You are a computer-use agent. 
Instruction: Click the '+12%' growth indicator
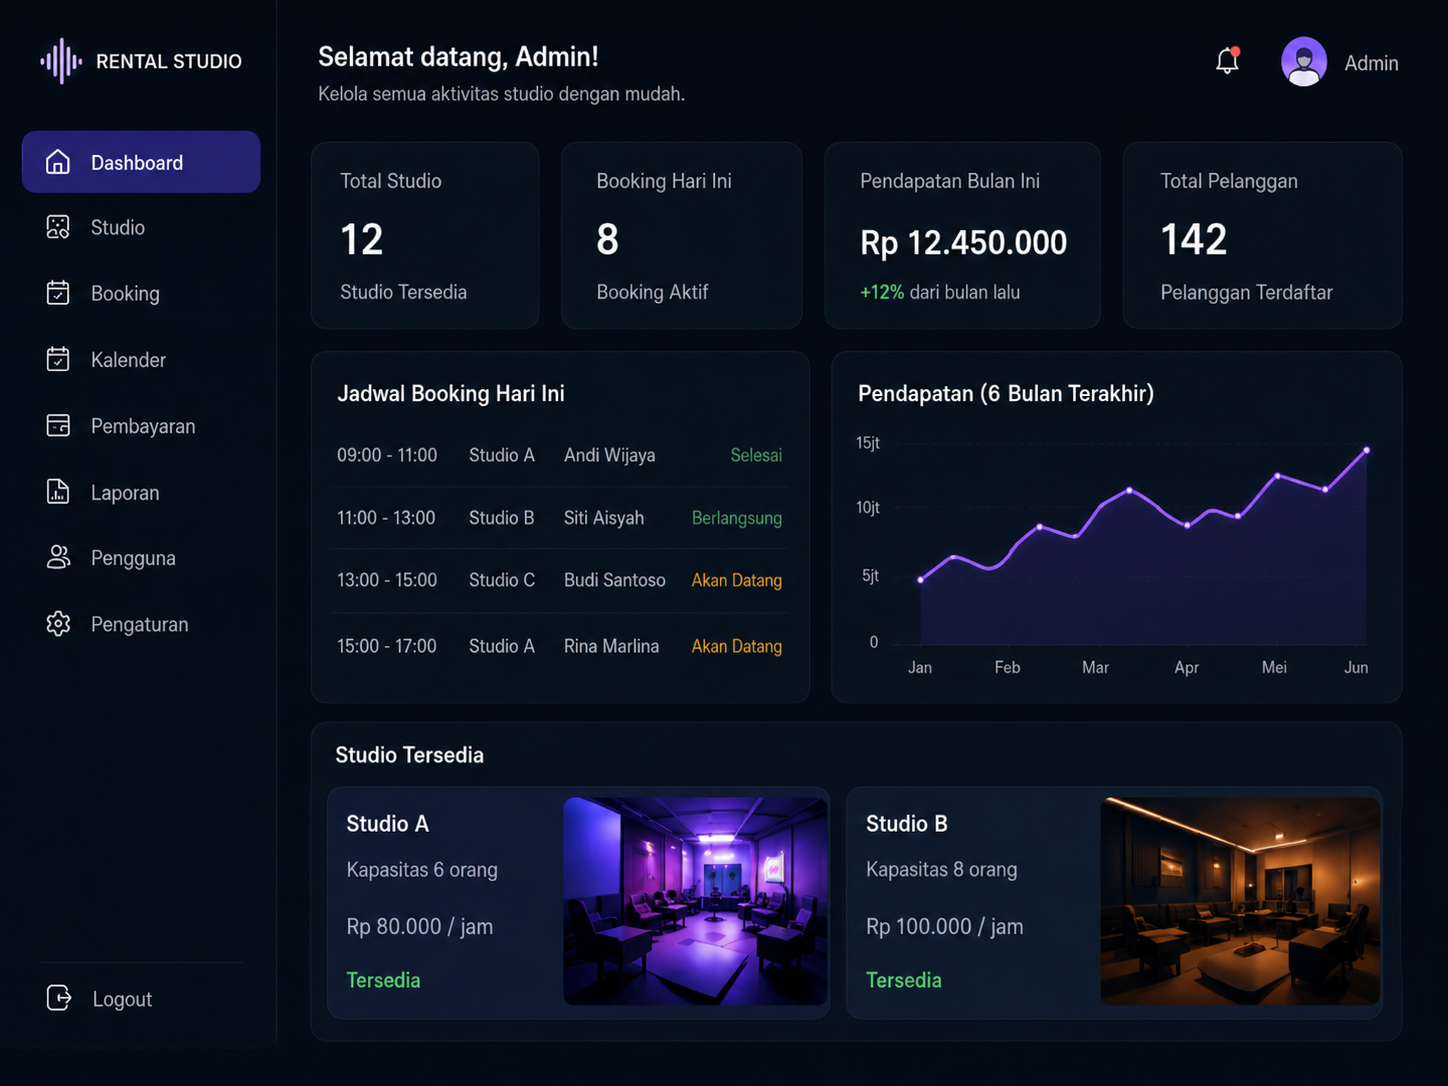click(x=882, y=292)
